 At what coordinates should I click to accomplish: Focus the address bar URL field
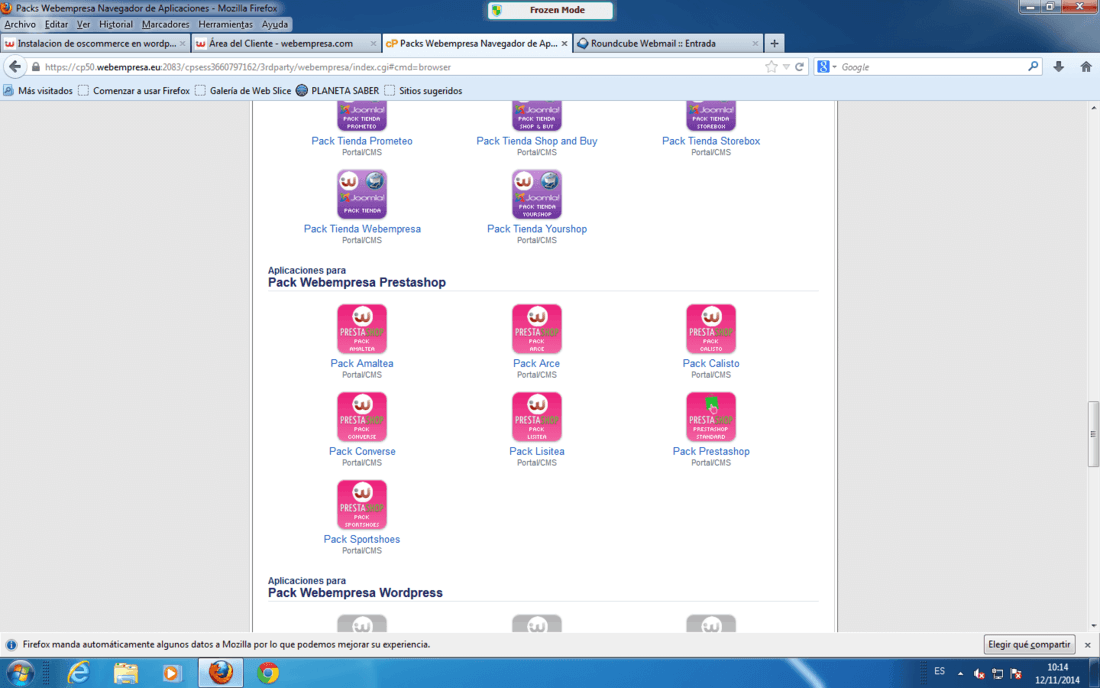click(x=403, y=67)
